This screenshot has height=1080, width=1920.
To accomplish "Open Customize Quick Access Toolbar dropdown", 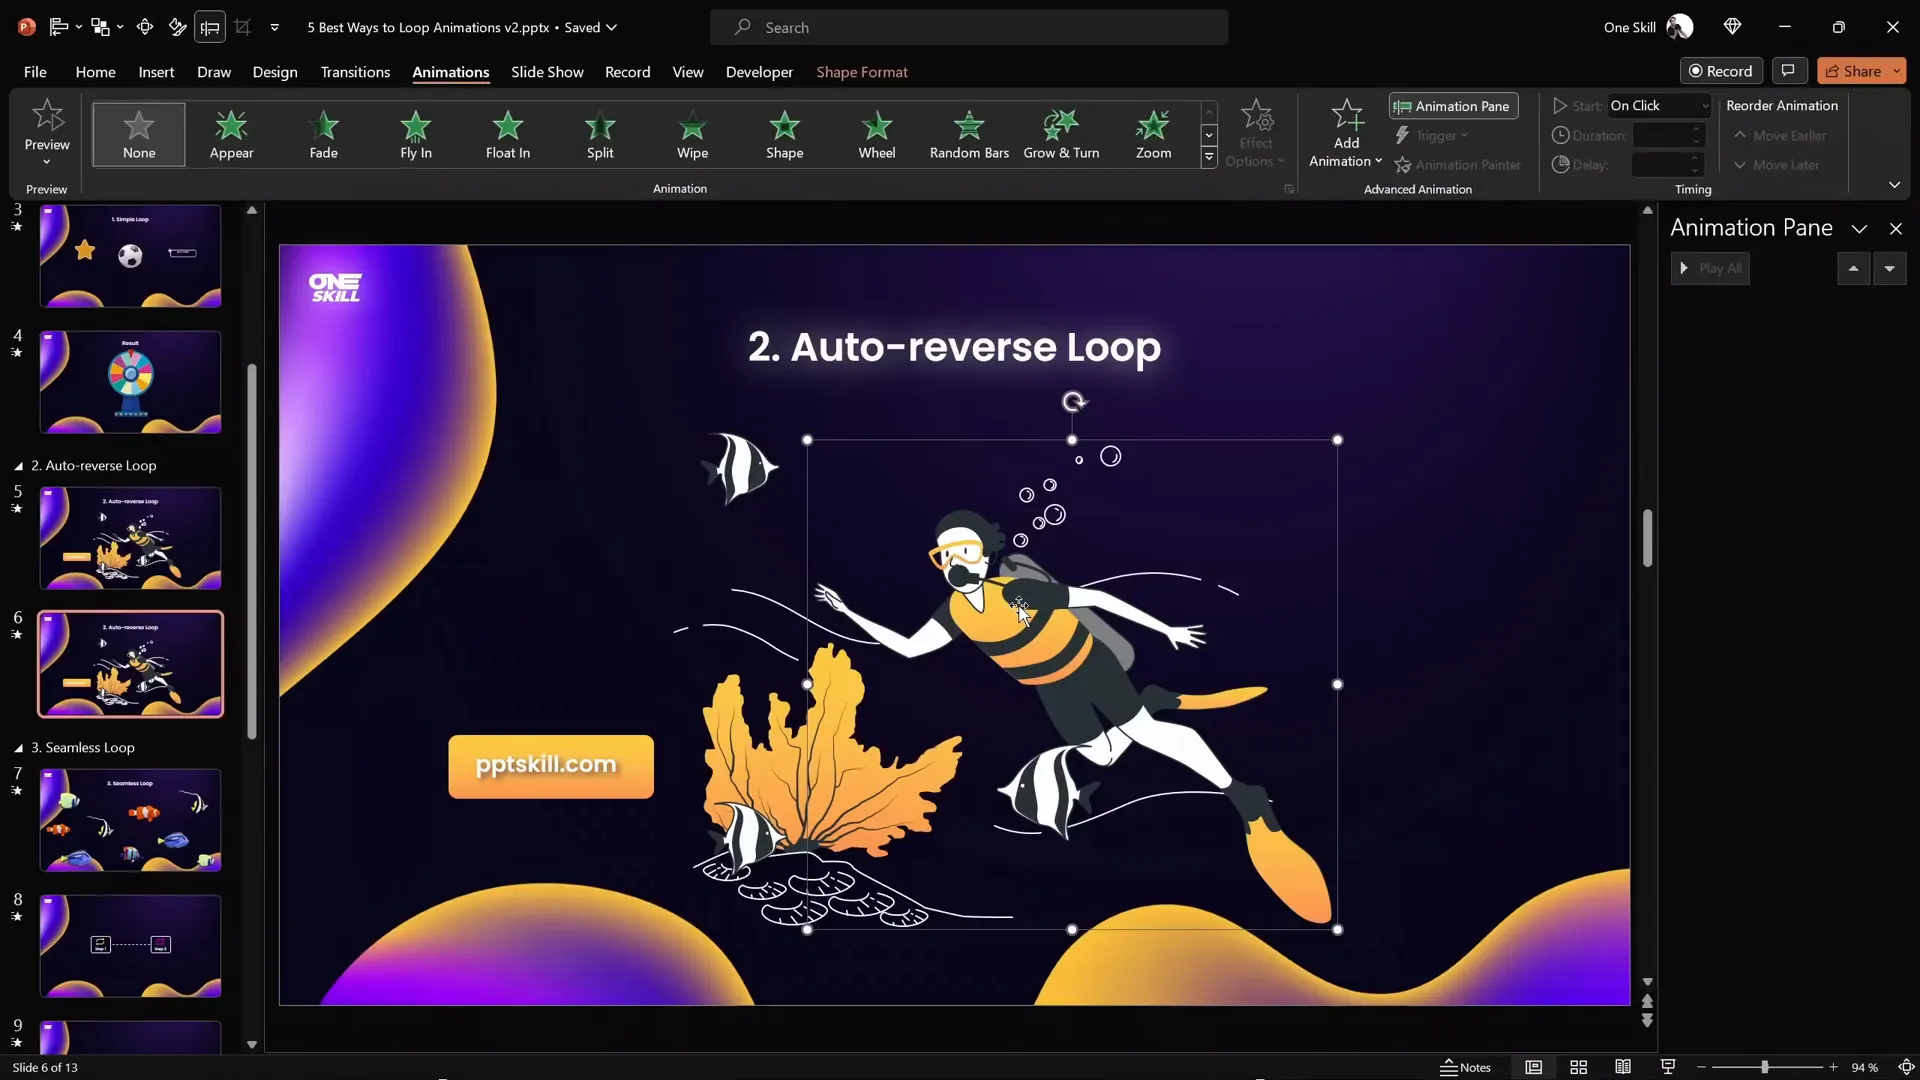I will click(x=274, y=27).
